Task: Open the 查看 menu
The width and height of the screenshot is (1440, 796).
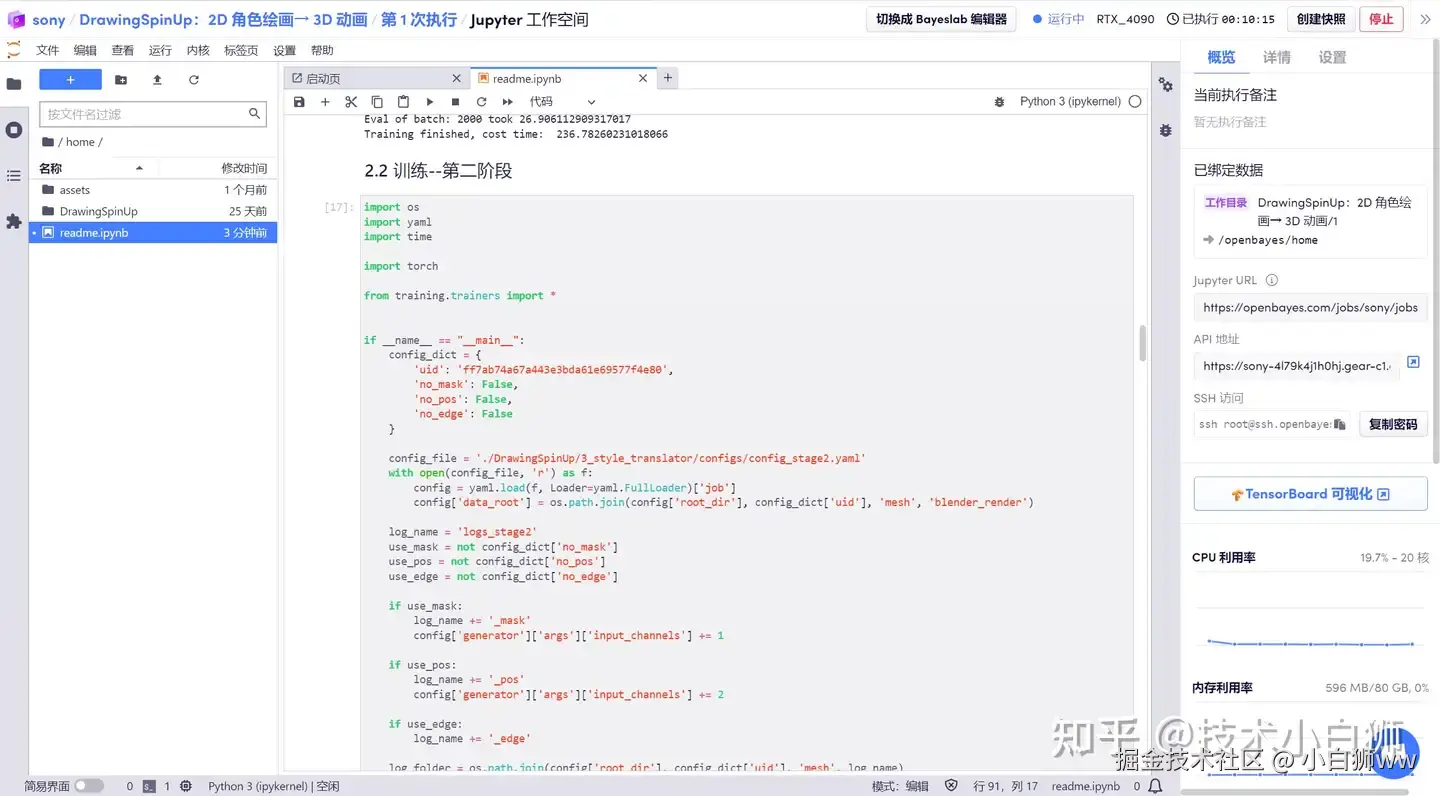Action: [x=123, y=50]
